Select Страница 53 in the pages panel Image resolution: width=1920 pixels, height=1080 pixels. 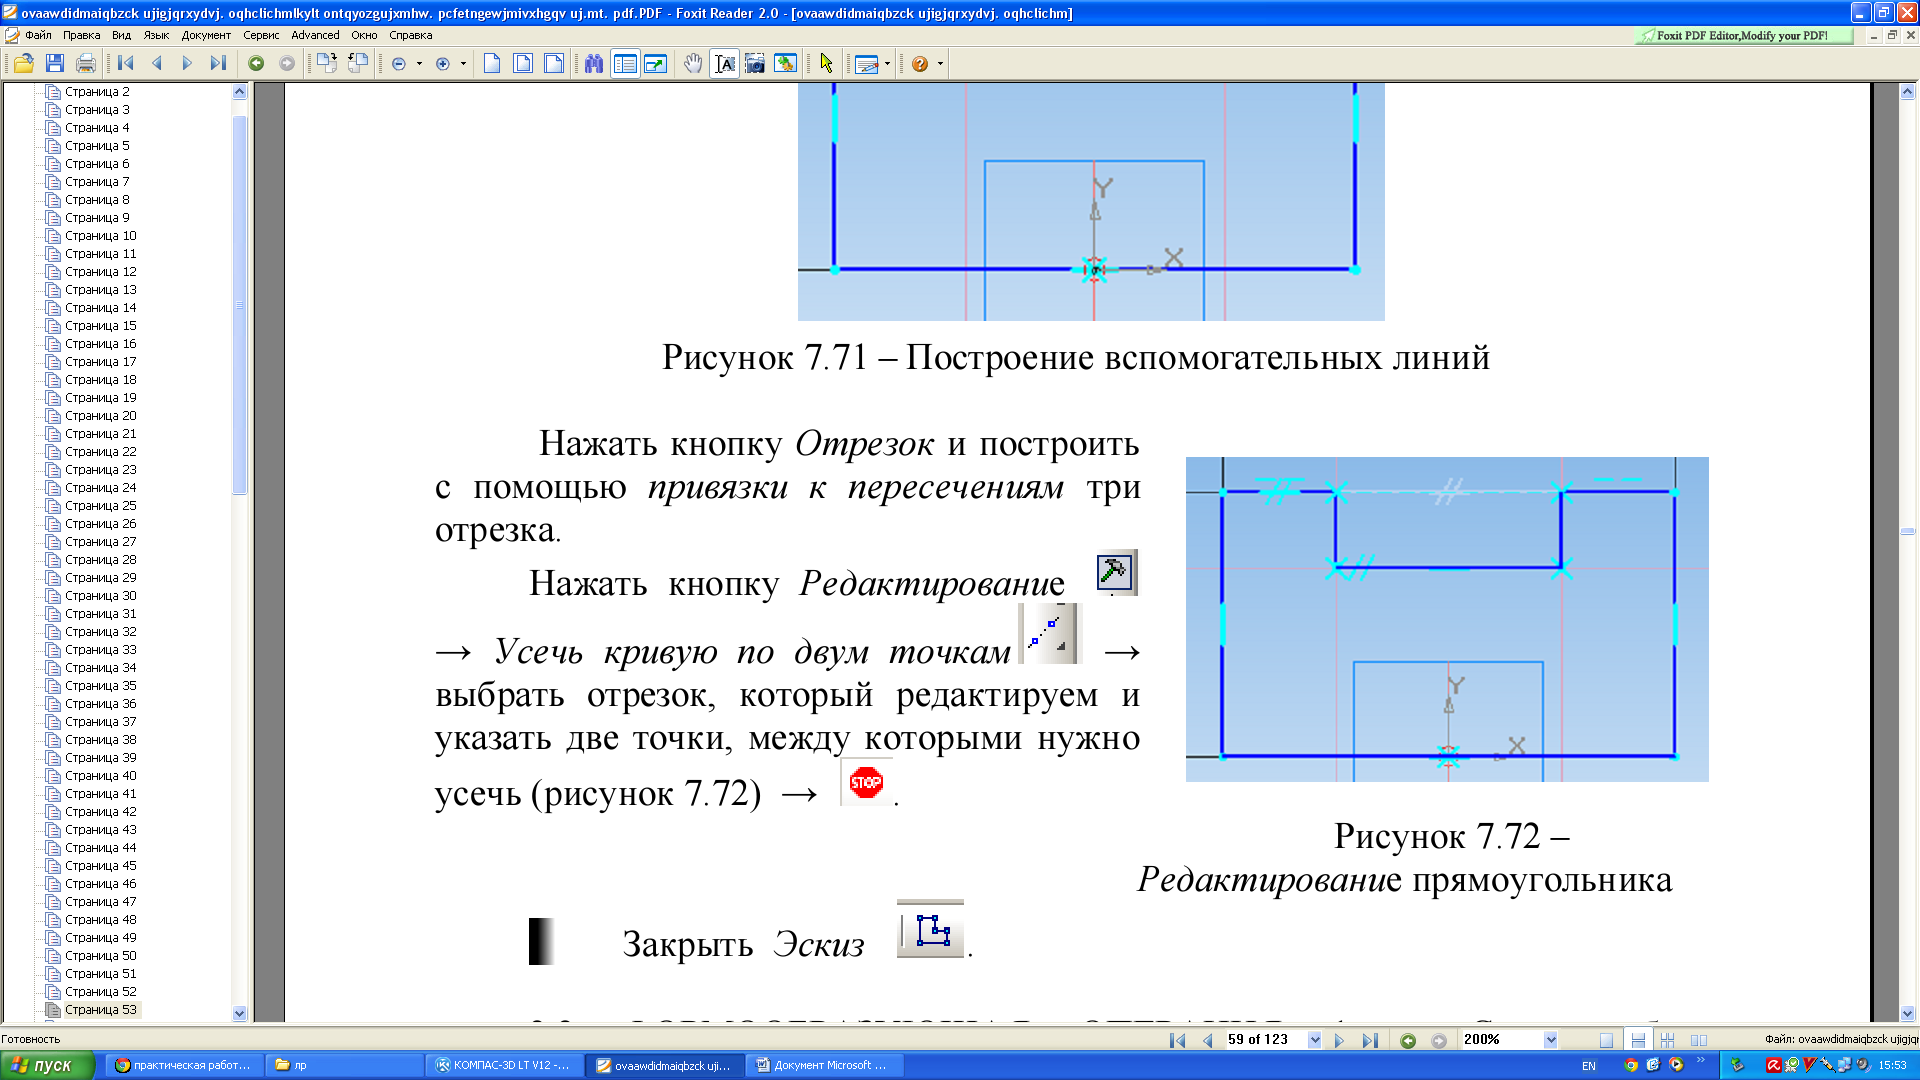tap(100, 1010)
